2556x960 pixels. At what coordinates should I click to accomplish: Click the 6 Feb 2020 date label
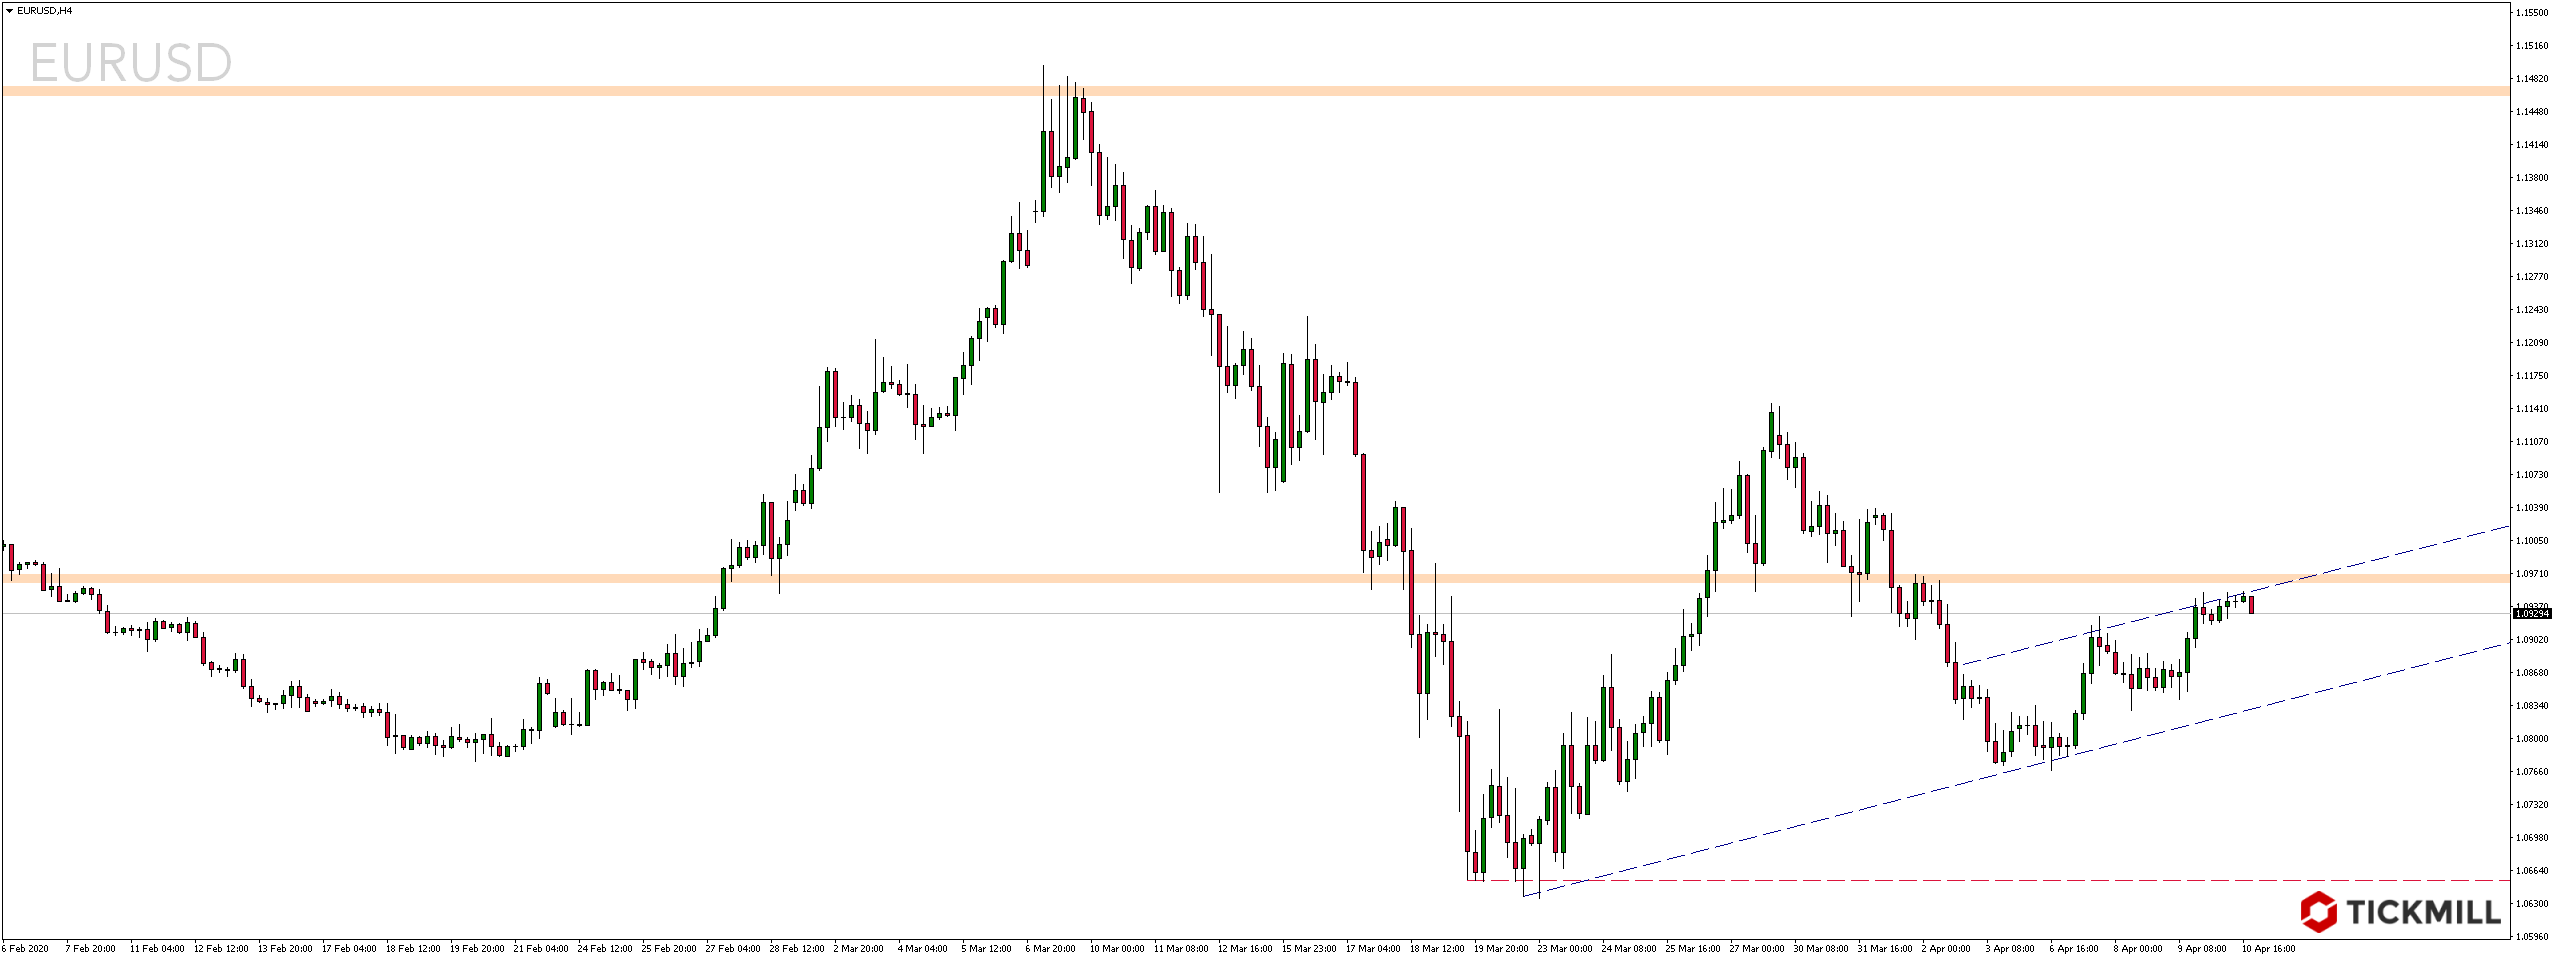click(x=25, y=949)
